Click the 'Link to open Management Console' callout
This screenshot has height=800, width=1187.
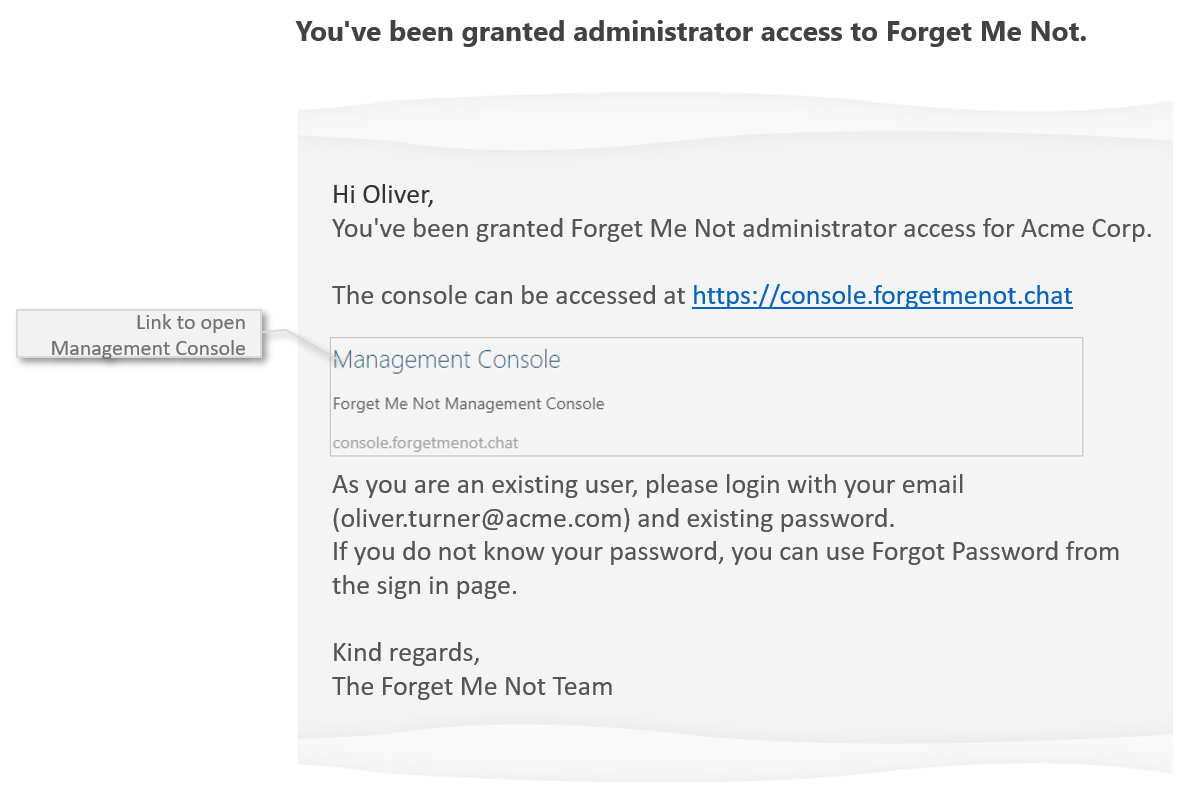coord(141,335)
